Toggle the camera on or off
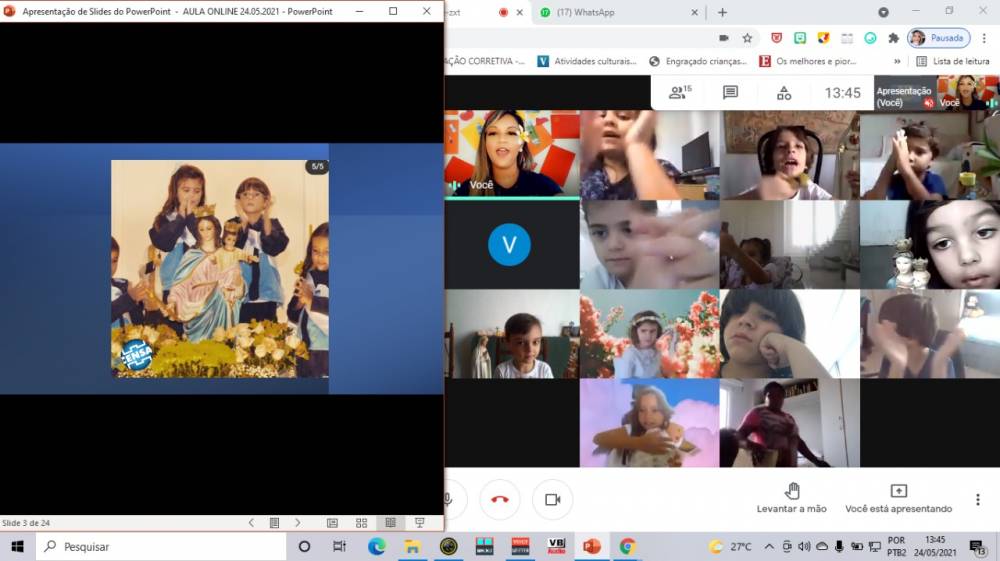The width and height of the screenshot is (1000, 561). point(552,499)
